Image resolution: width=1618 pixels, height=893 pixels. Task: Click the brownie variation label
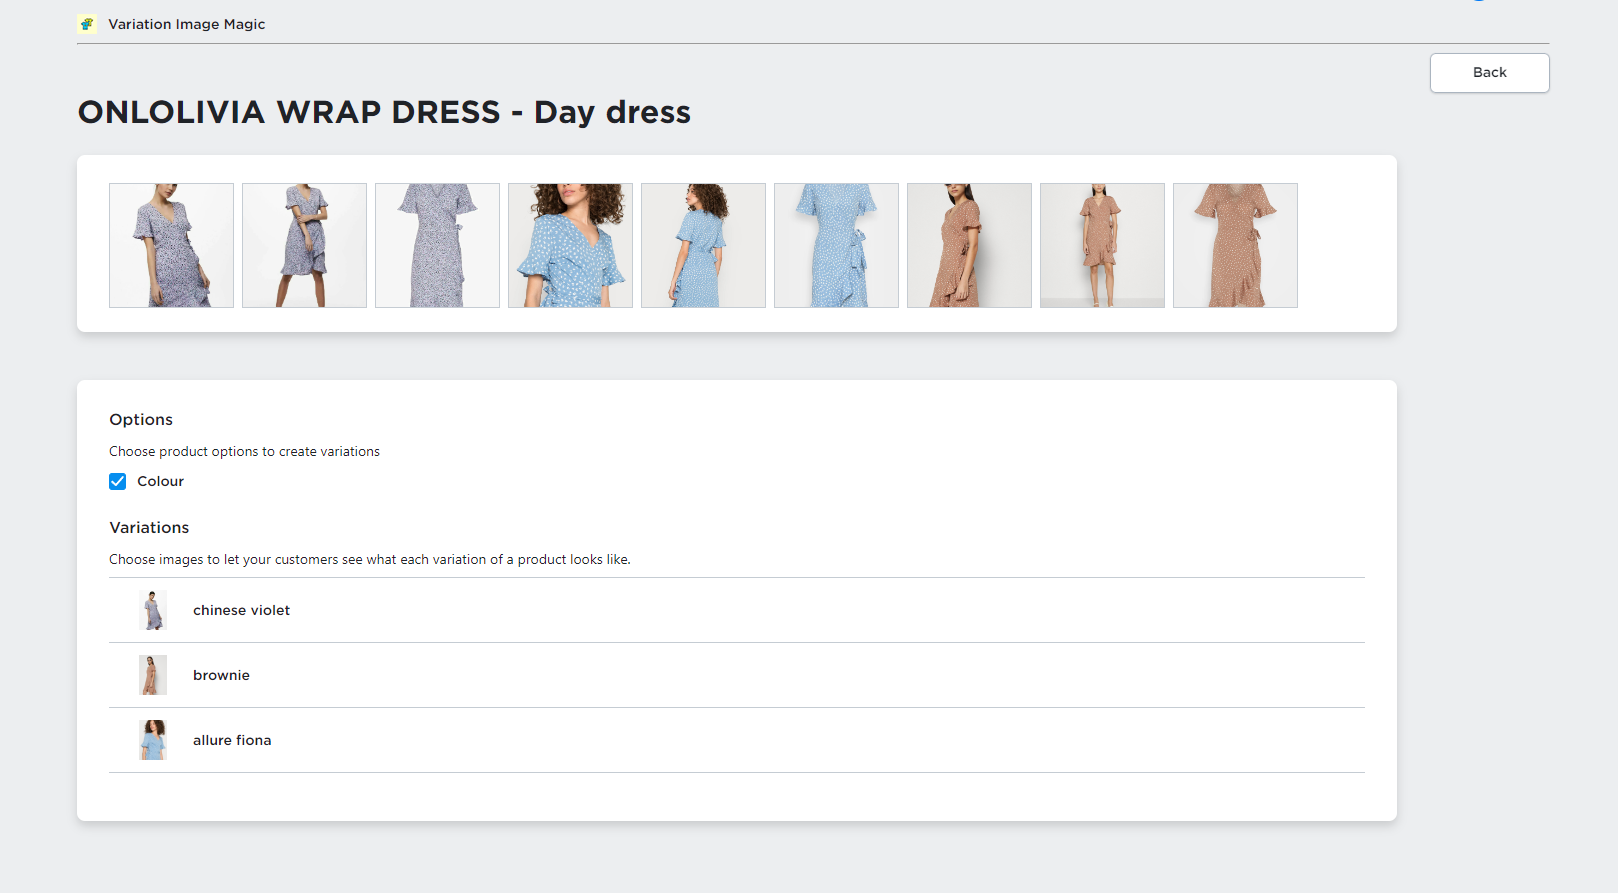221,675
